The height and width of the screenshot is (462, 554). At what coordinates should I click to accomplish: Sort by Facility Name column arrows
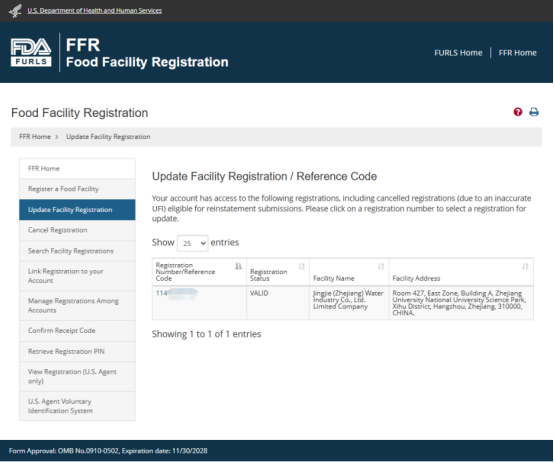point(381,266)
